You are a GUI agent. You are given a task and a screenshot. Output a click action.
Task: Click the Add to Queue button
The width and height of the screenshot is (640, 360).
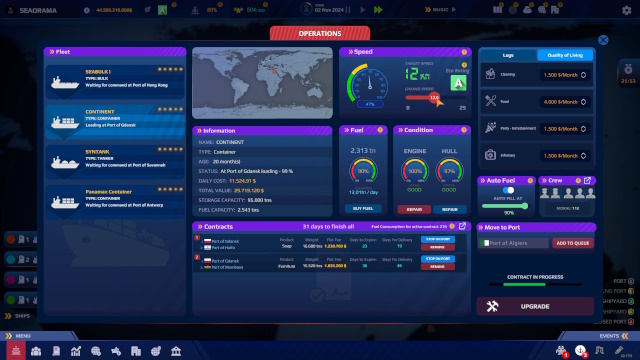point(573,243)
